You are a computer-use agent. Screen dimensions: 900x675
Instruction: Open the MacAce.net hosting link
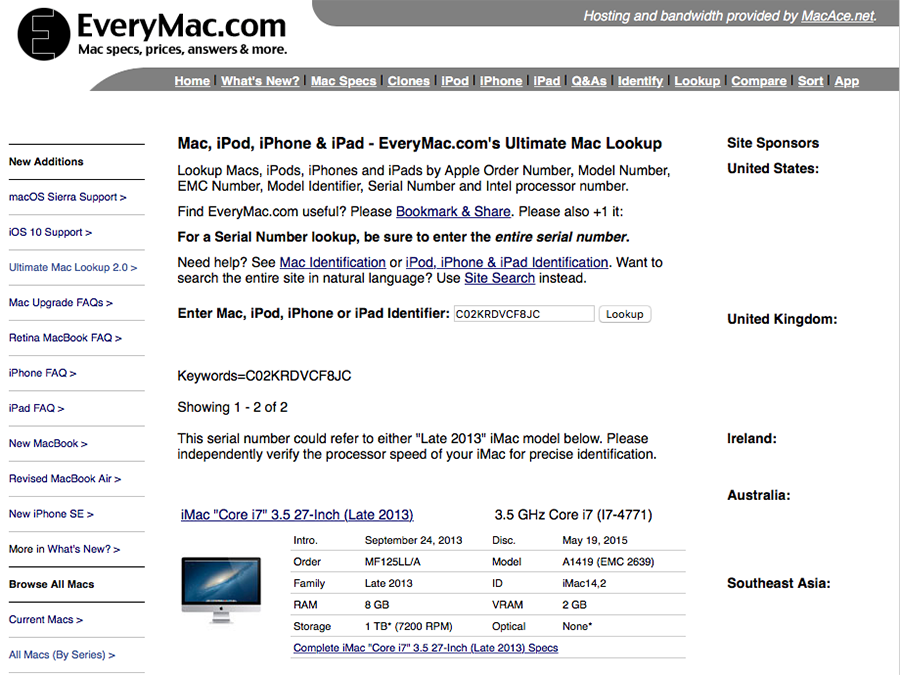point(837,16)
